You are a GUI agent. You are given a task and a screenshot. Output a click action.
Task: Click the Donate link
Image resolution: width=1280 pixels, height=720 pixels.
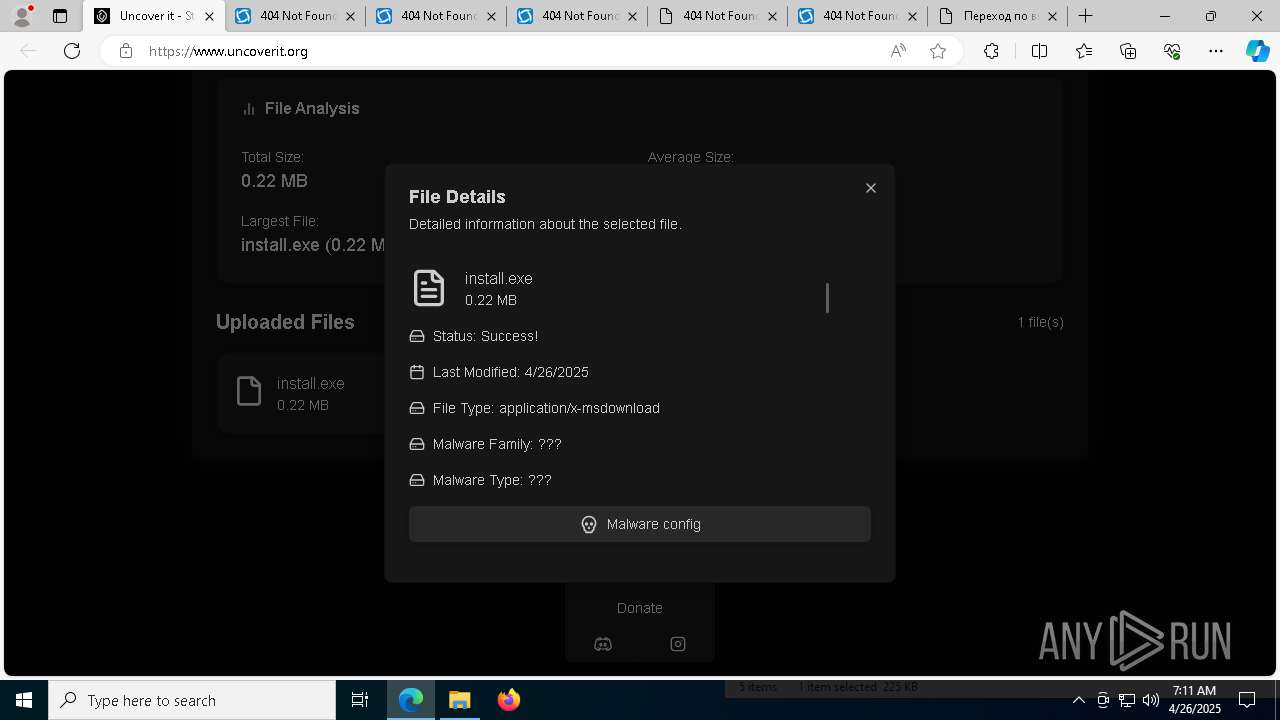[640, 608]
